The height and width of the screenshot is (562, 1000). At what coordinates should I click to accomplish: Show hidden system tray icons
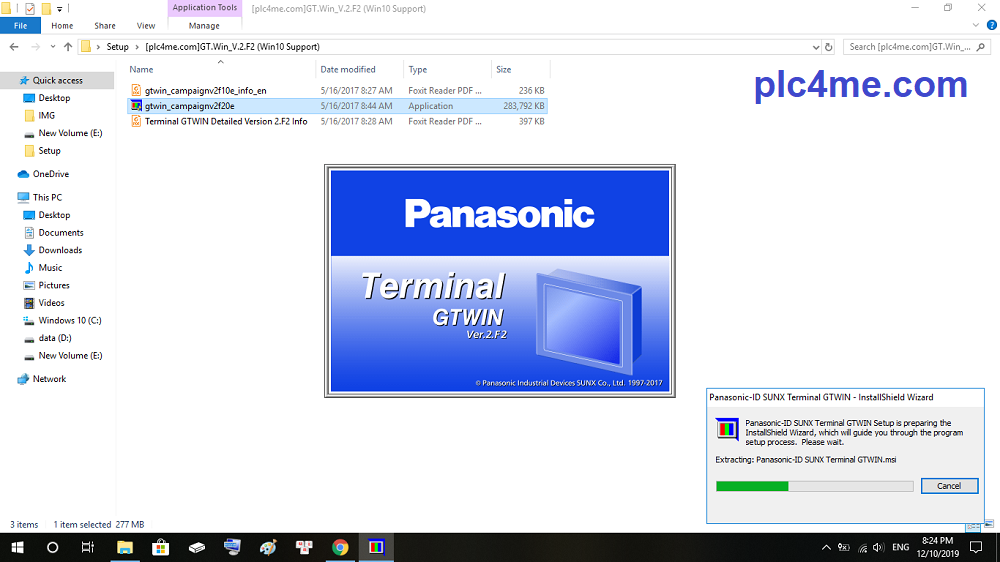tap(826, 547)
